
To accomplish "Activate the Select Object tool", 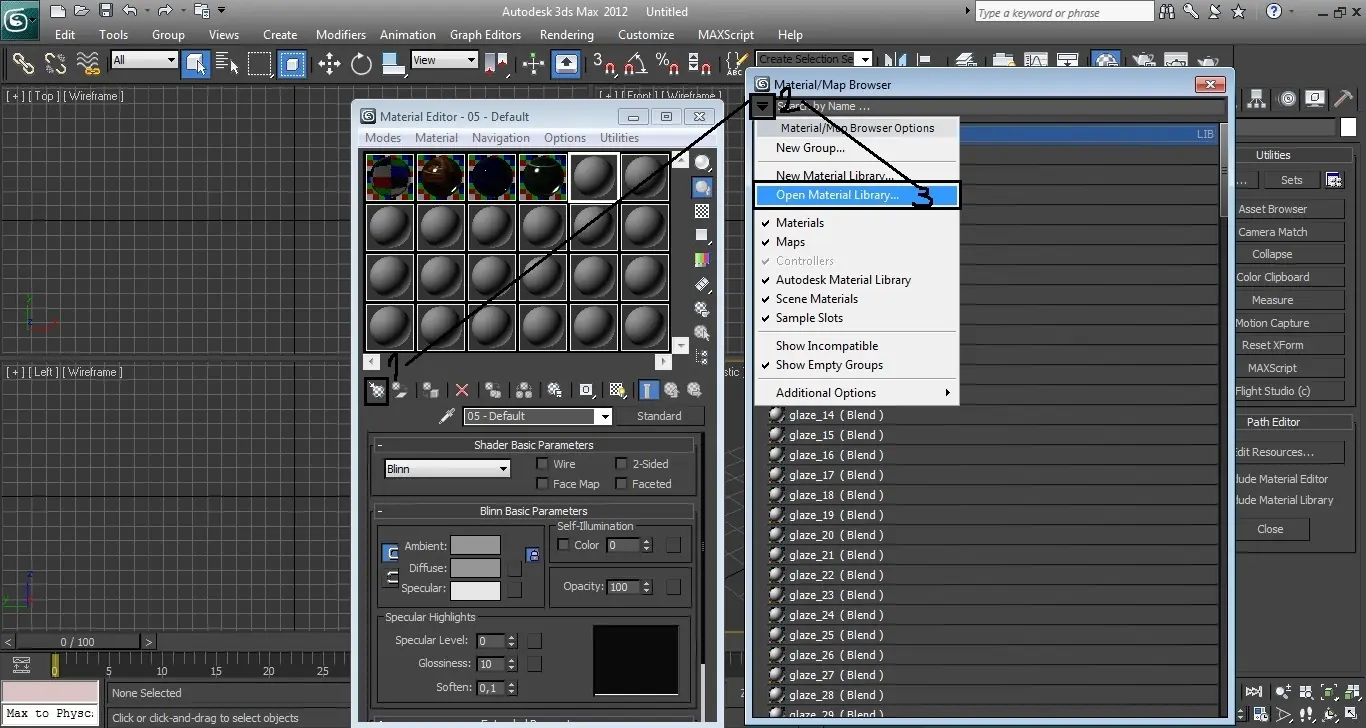I will 196,64.
